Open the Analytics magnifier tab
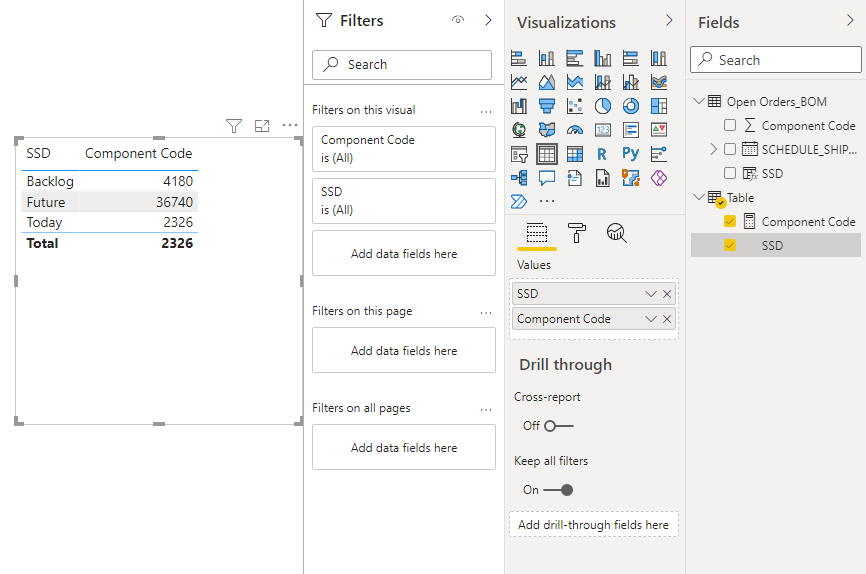This screenshot has height=574, width=866. 616,233
